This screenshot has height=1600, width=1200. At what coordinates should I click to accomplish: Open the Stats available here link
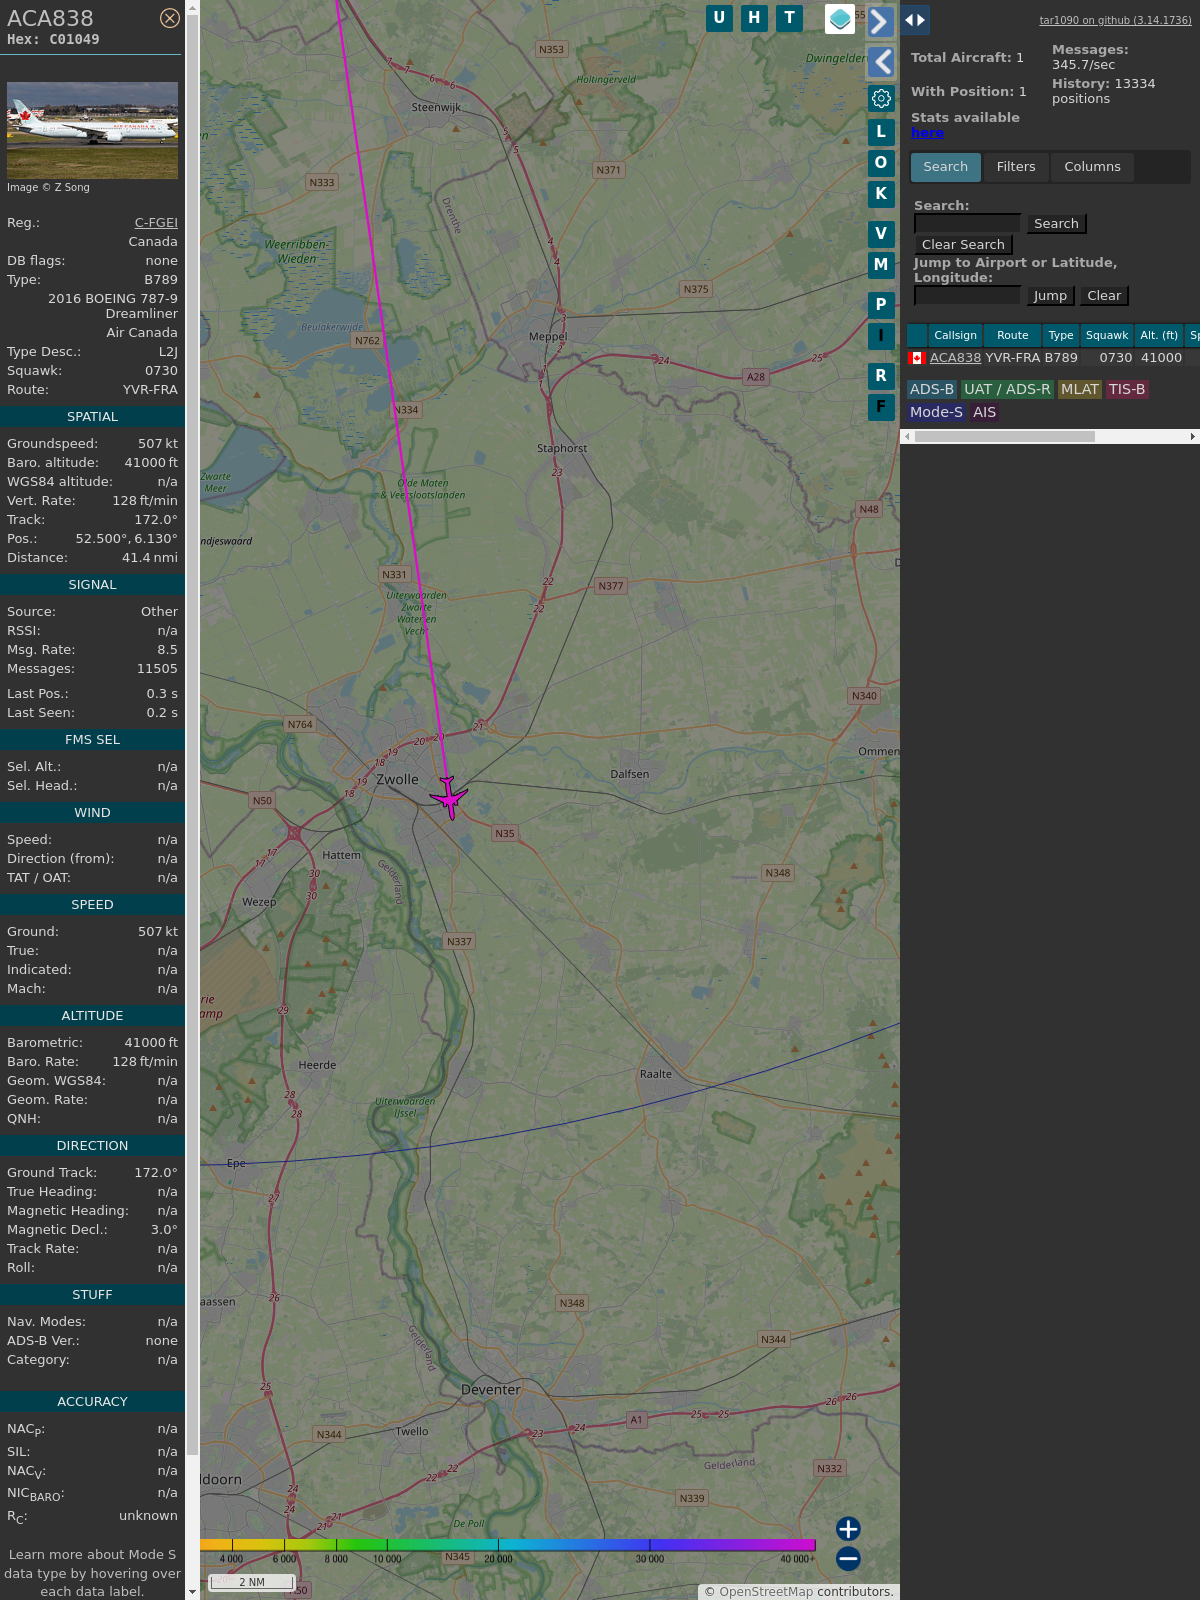click(x=927, y=133)
